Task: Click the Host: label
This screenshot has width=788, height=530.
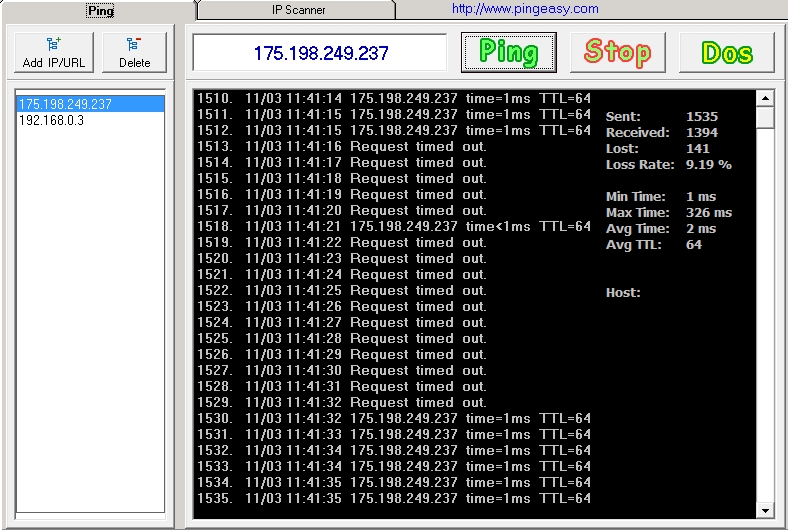Action: pyautogui.click(x=623, y=292)
